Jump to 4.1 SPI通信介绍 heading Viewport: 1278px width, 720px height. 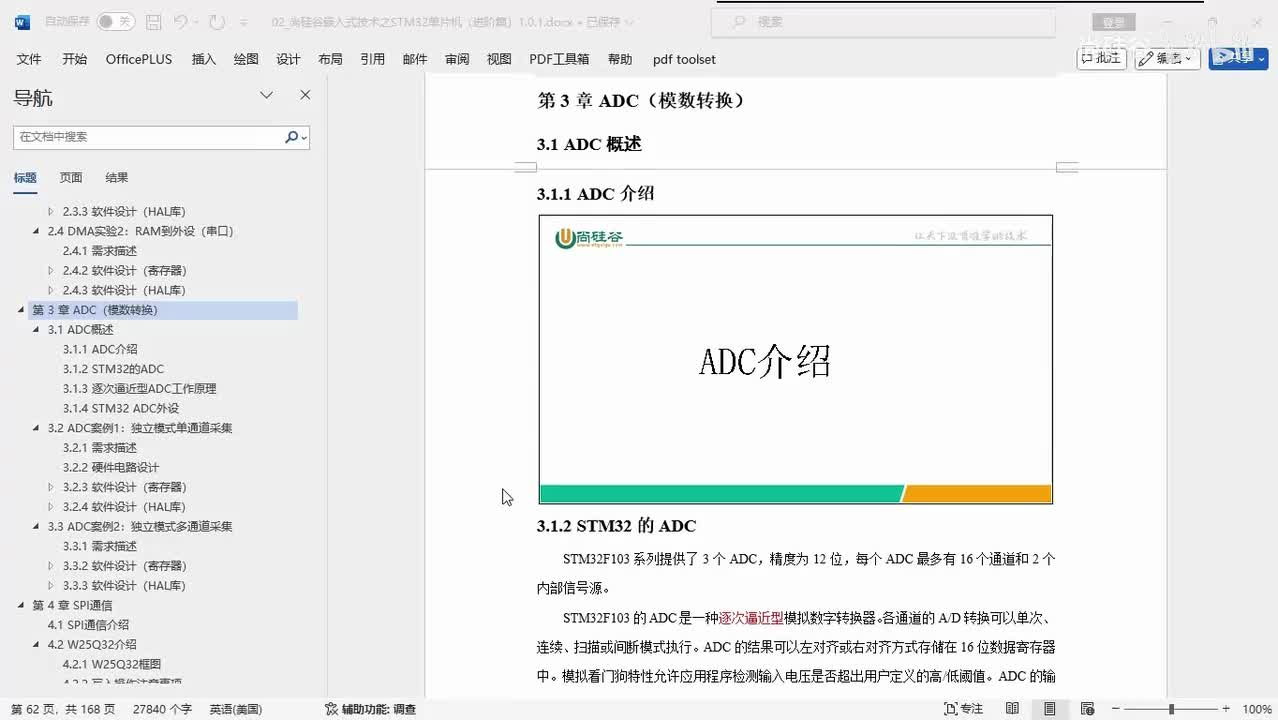click(88, 625)
